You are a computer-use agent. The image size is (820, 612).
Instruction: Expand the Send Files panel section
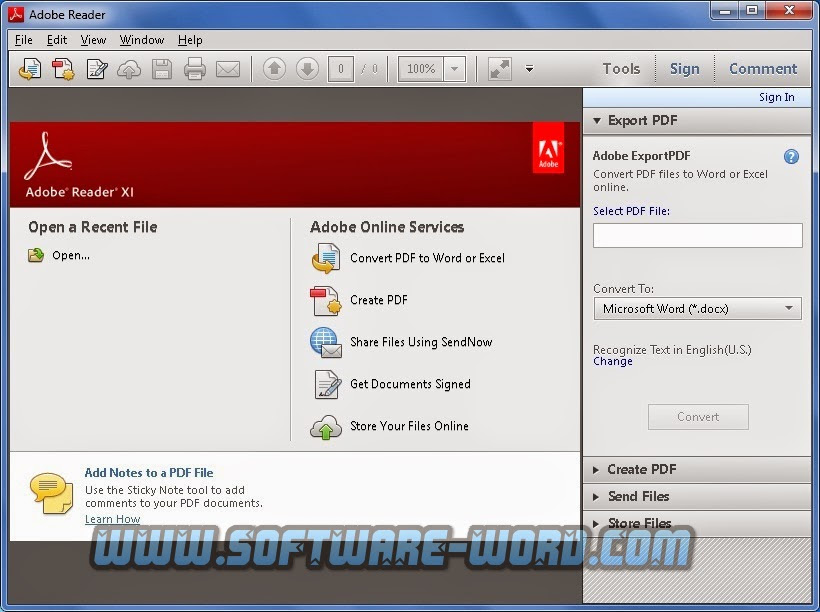(697, 496)
